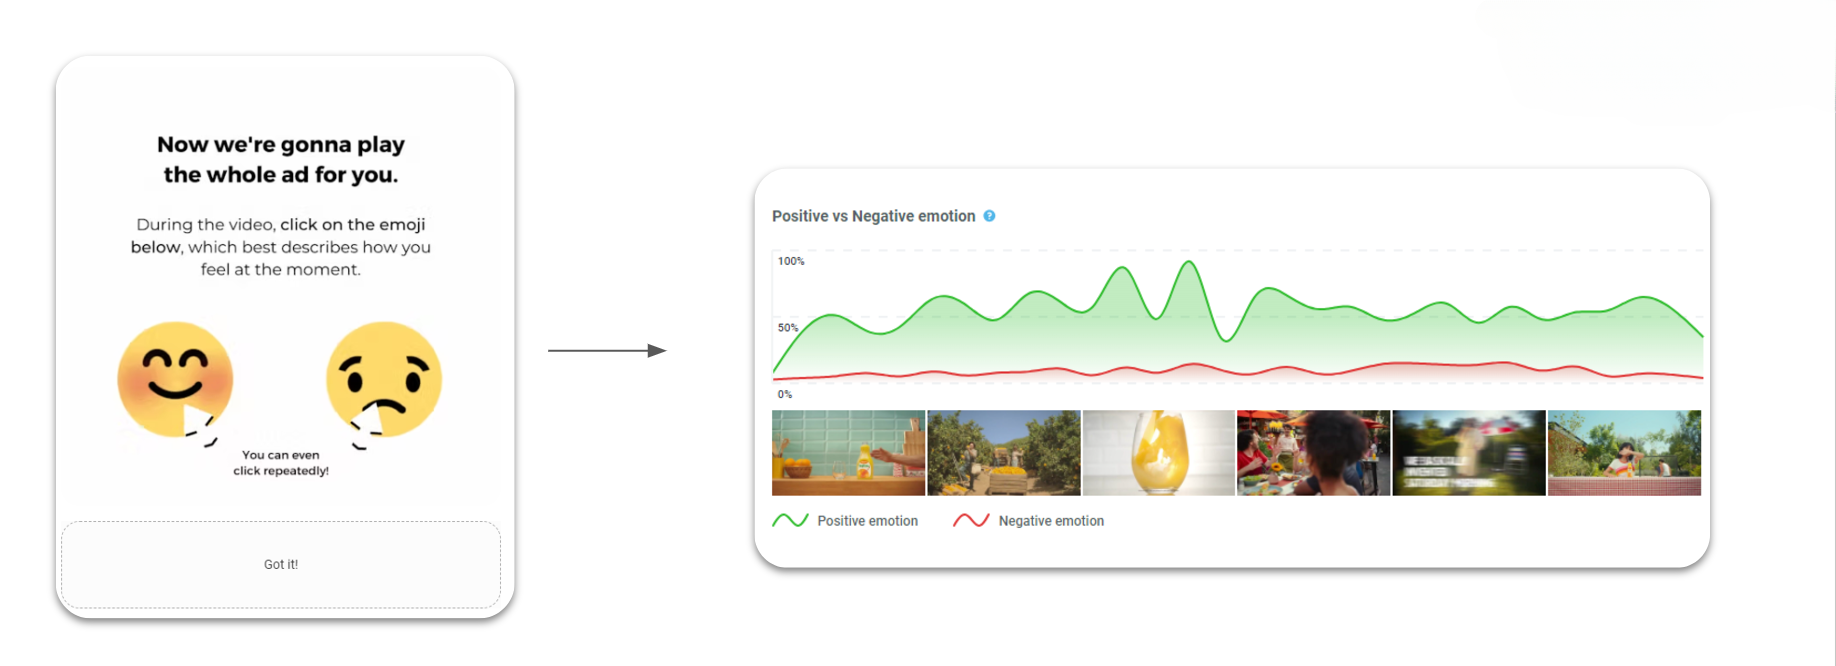
Task: Click the Got it! button
Action: tap(281, 564)
